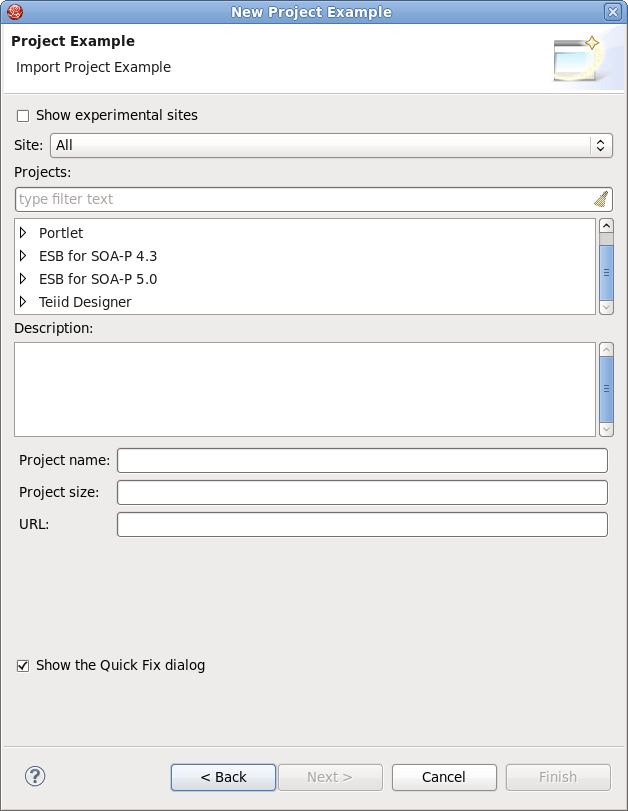Open the Site dropdown showing All
628x811 pixels.
(600, 145)
